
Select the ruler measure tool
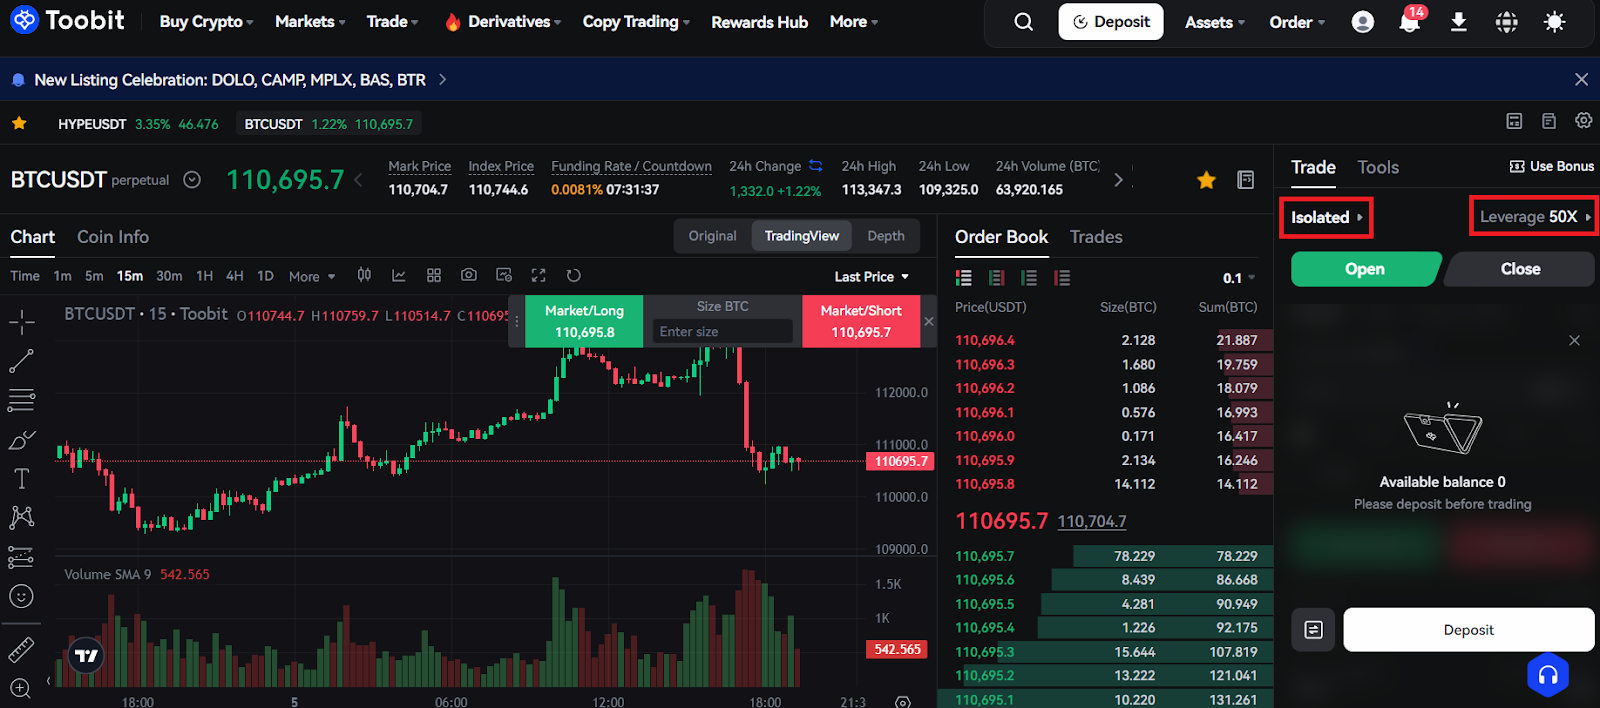tap(21, 650)
